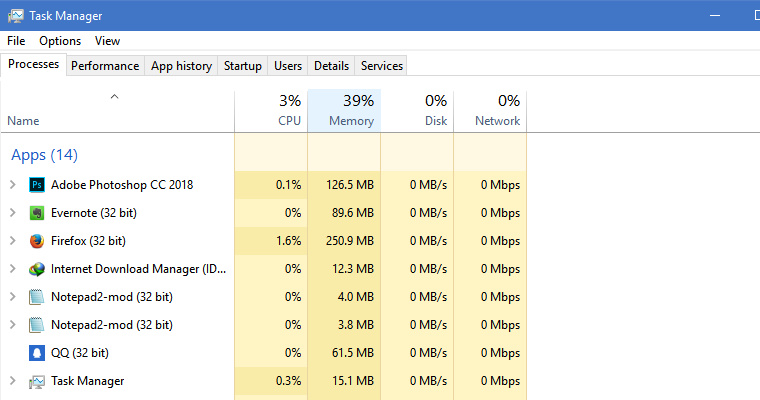Sort processes by the Memory column
The height and width of the screenshot is (400, 760).
(x=344, y=110)
